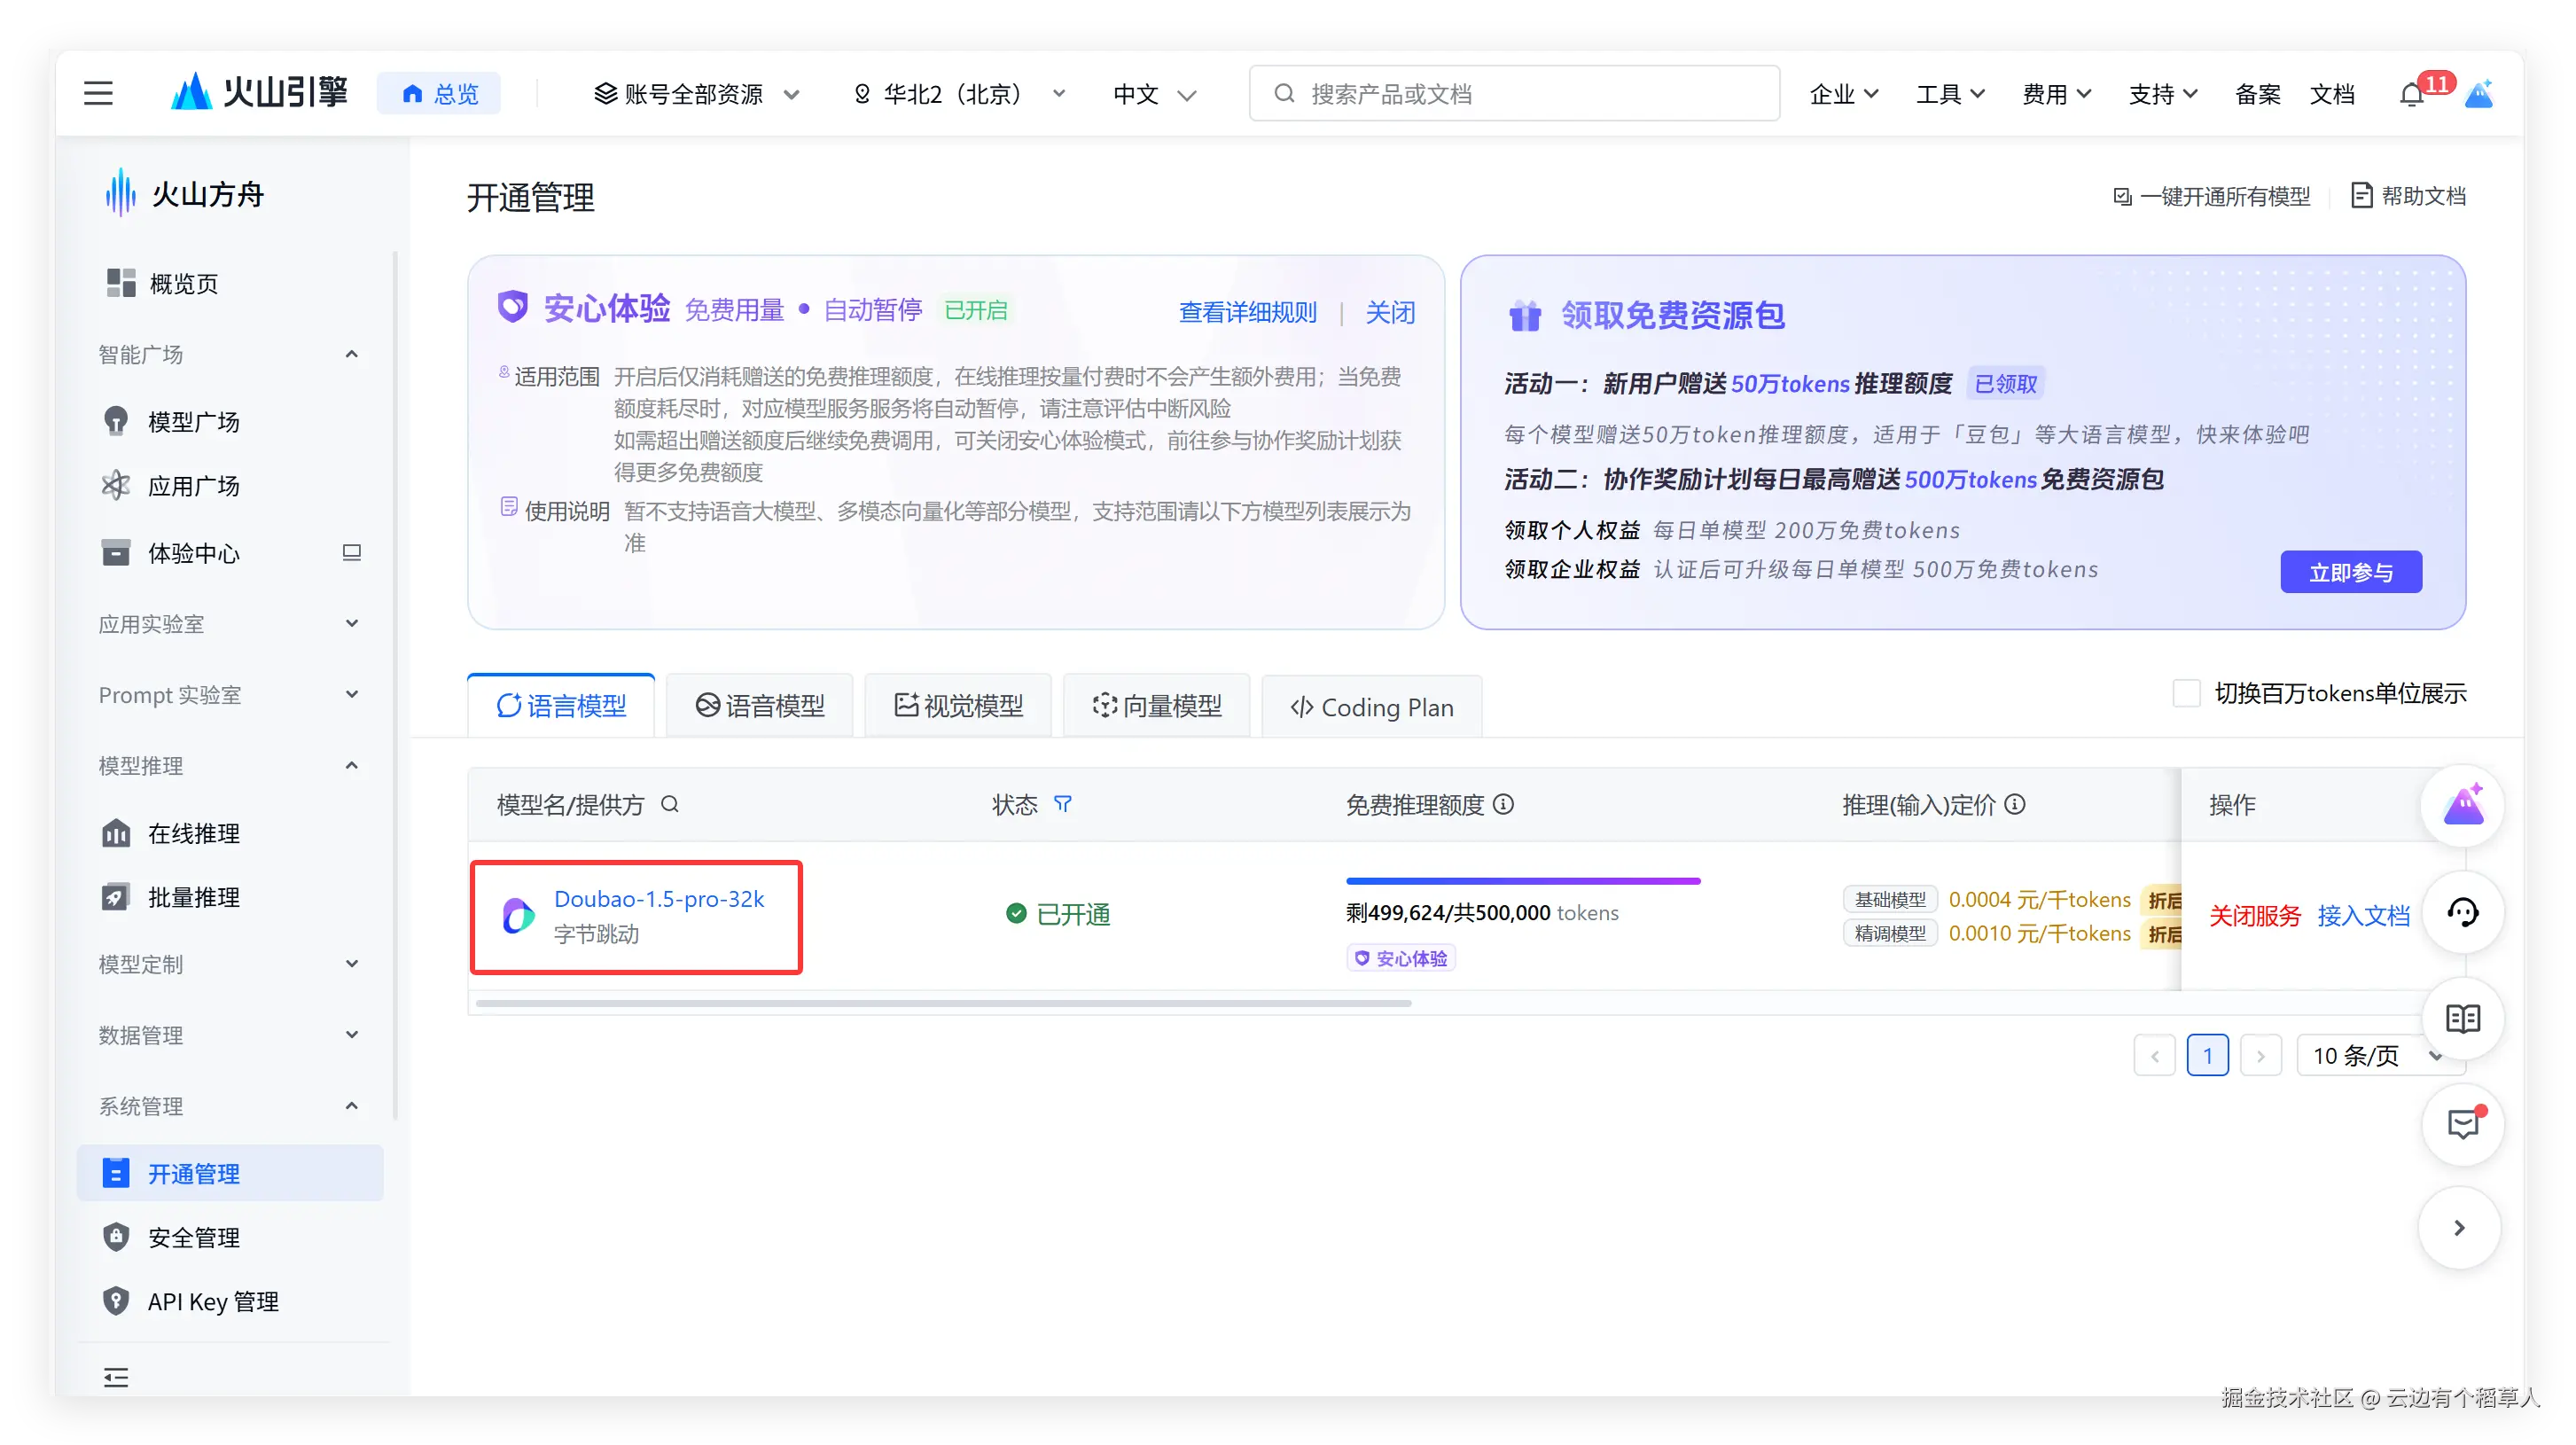
Task: Click the feedback message icon with red dot
Action: pos(2462,1124)
